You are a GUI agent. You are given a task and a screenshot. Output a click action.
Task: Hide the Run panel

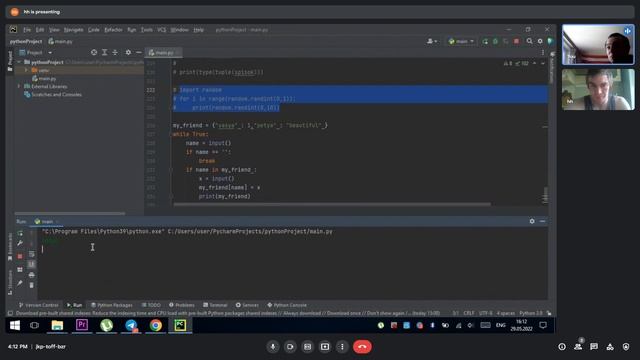coord(542,221)
